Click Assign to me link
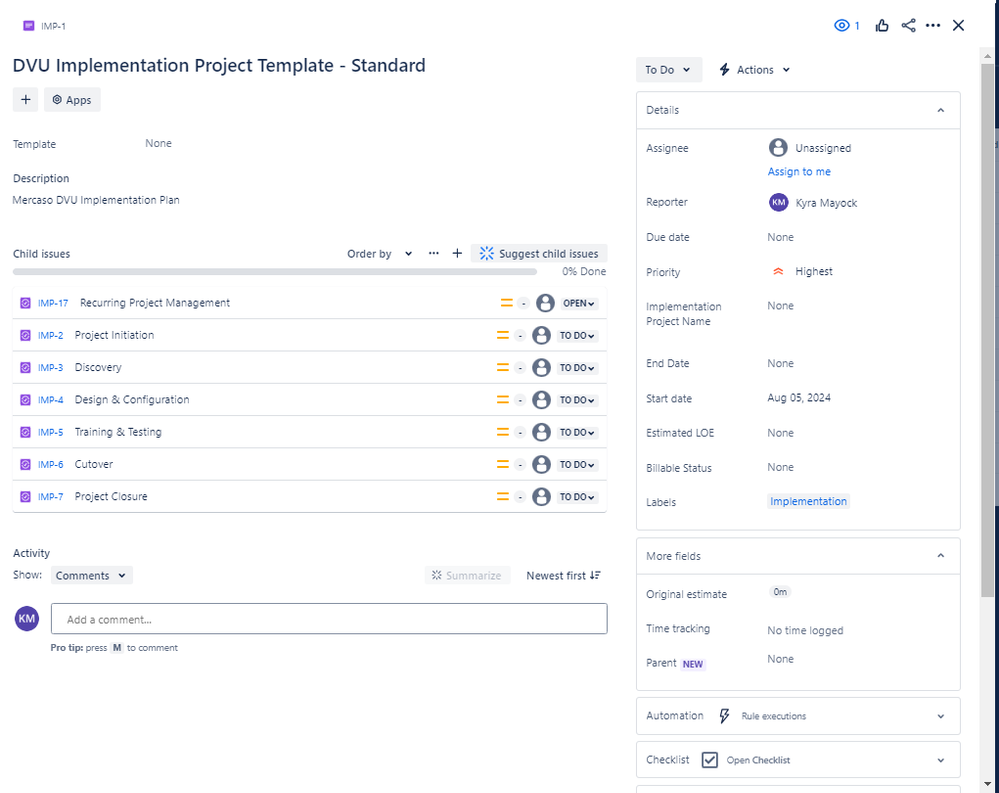The image size is (999, 793). [x=799, y=172]
